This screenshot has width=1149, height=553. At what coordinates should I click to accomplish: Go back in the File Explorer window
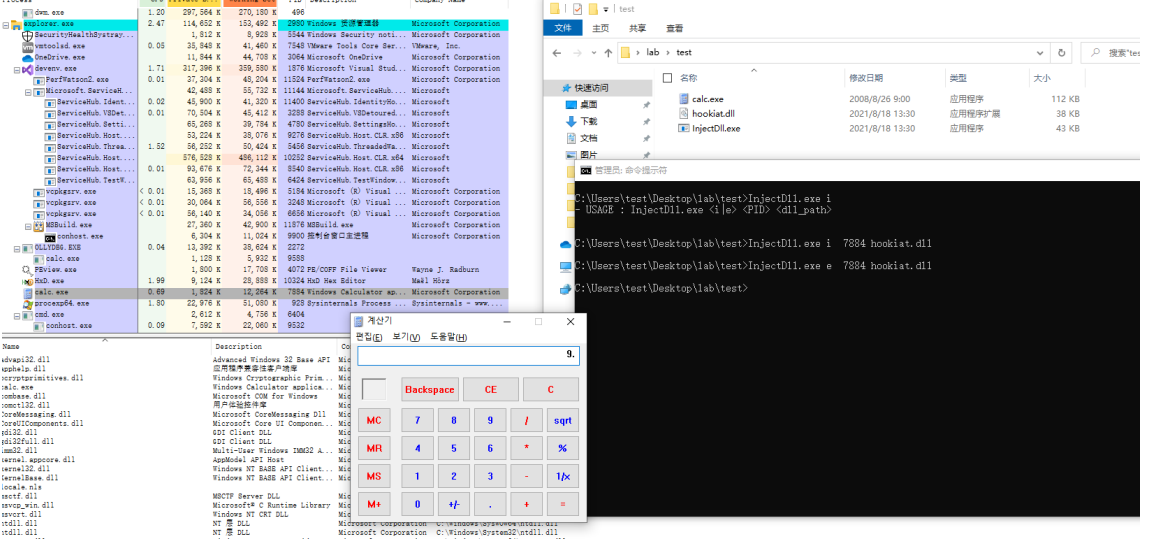(x=558, y=53)
